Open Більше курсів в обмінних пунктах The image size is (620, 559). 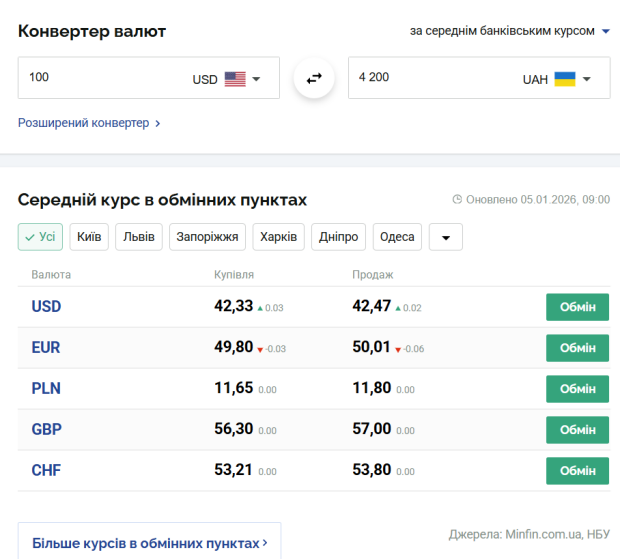(x=149, y=543)
